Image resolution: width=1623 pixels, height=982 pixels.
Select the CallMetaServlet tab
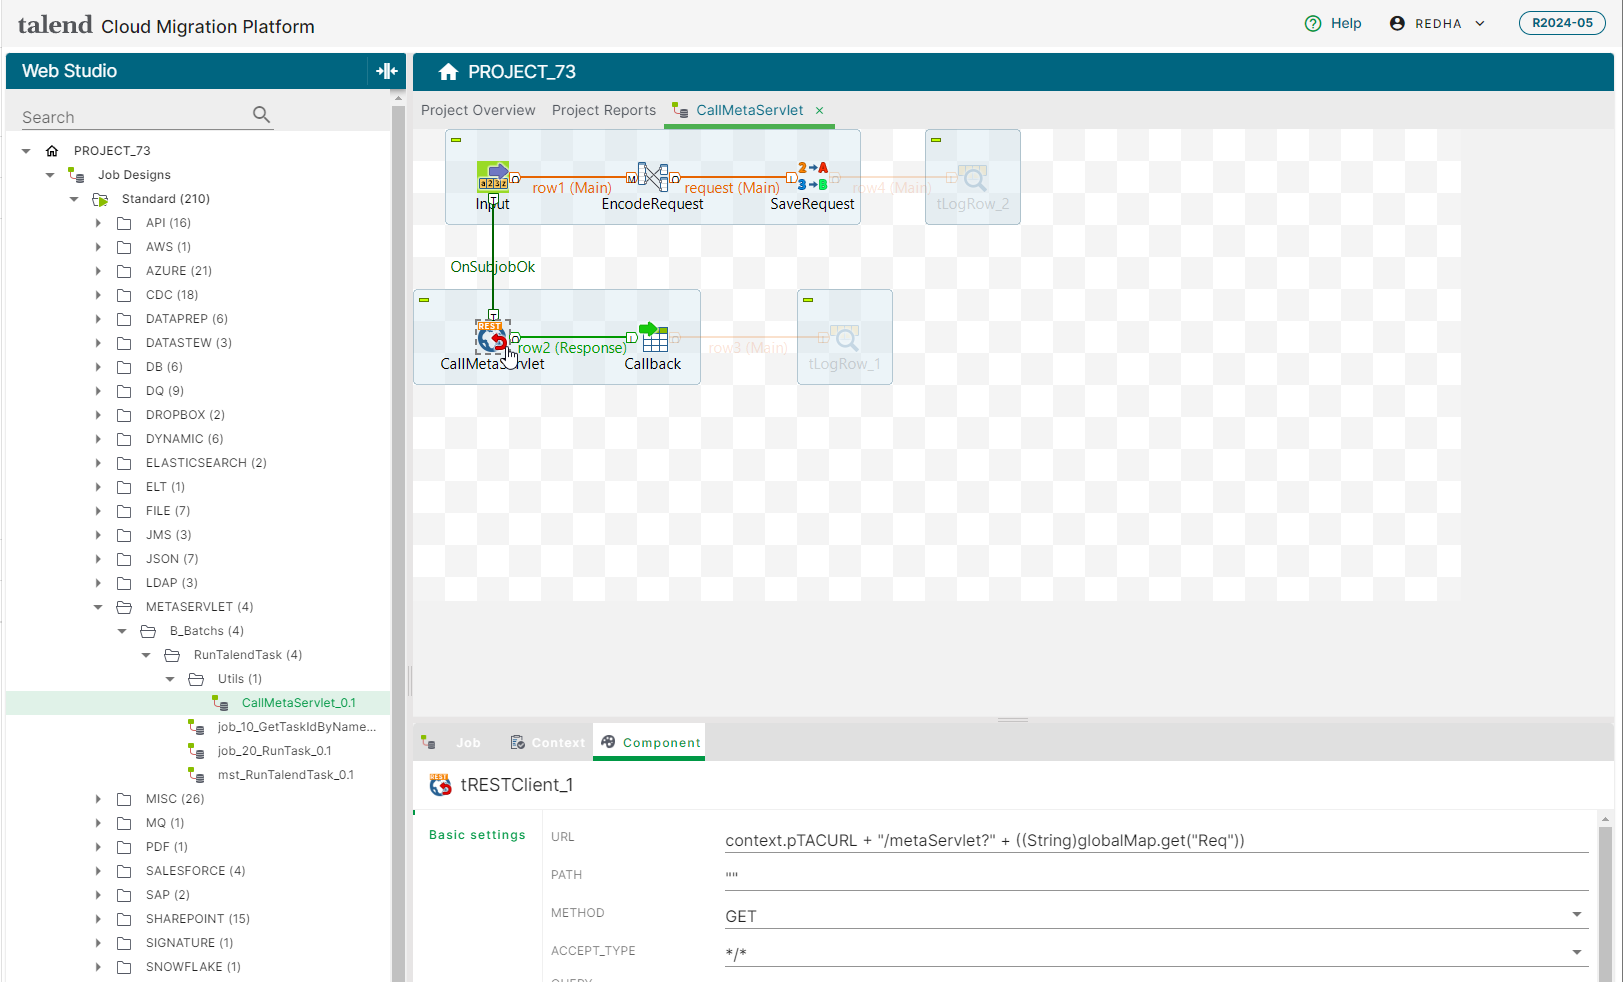click(749, 110)
